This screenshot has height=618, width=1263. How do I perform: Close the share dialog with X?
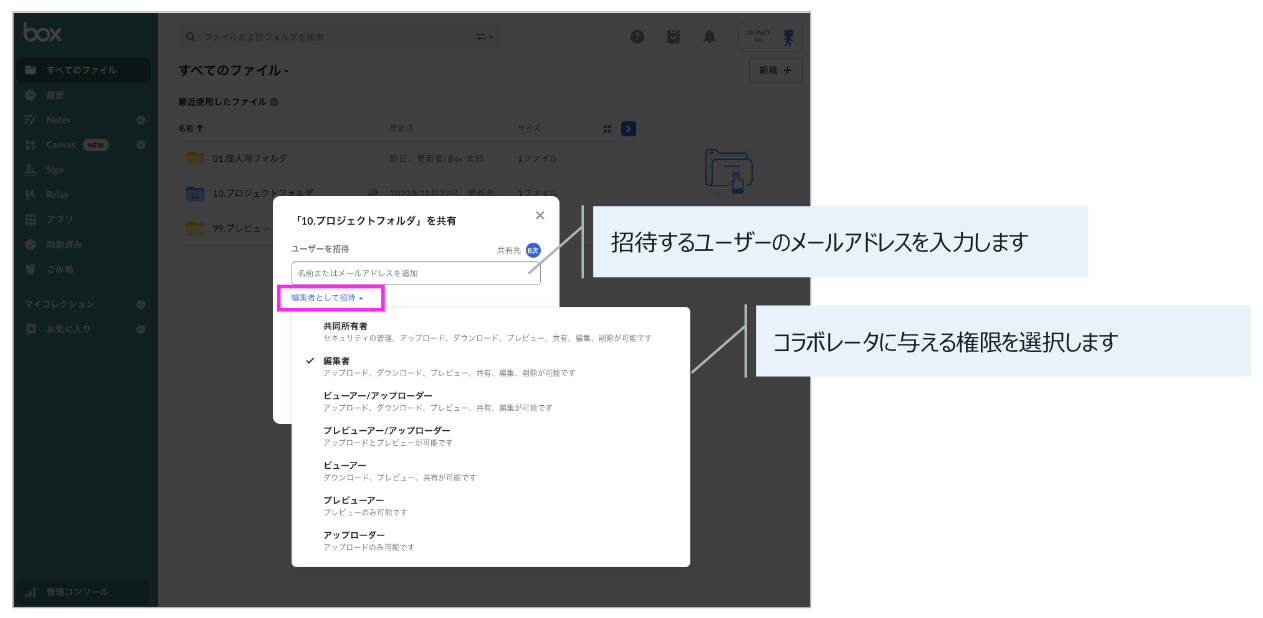coord(540,215)
